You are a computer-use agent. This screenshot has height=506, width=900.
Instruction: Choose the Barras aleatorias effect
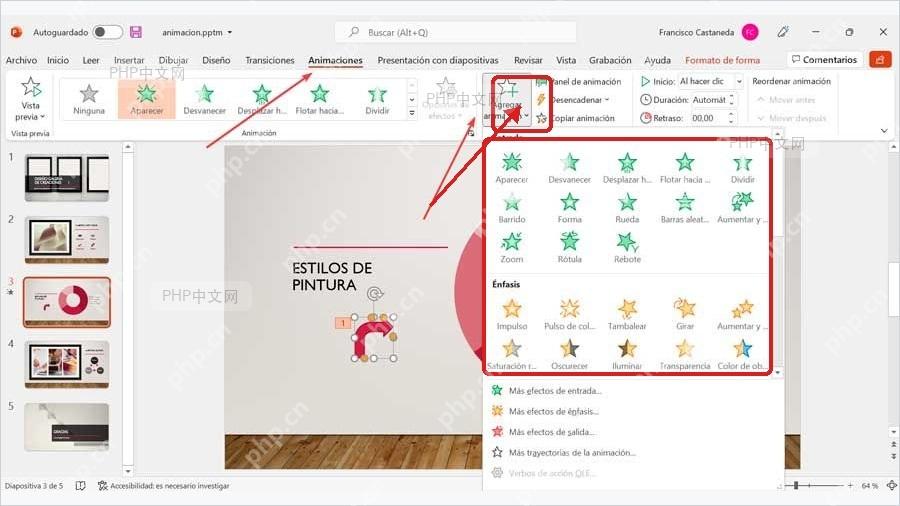(x=685, y=208)
